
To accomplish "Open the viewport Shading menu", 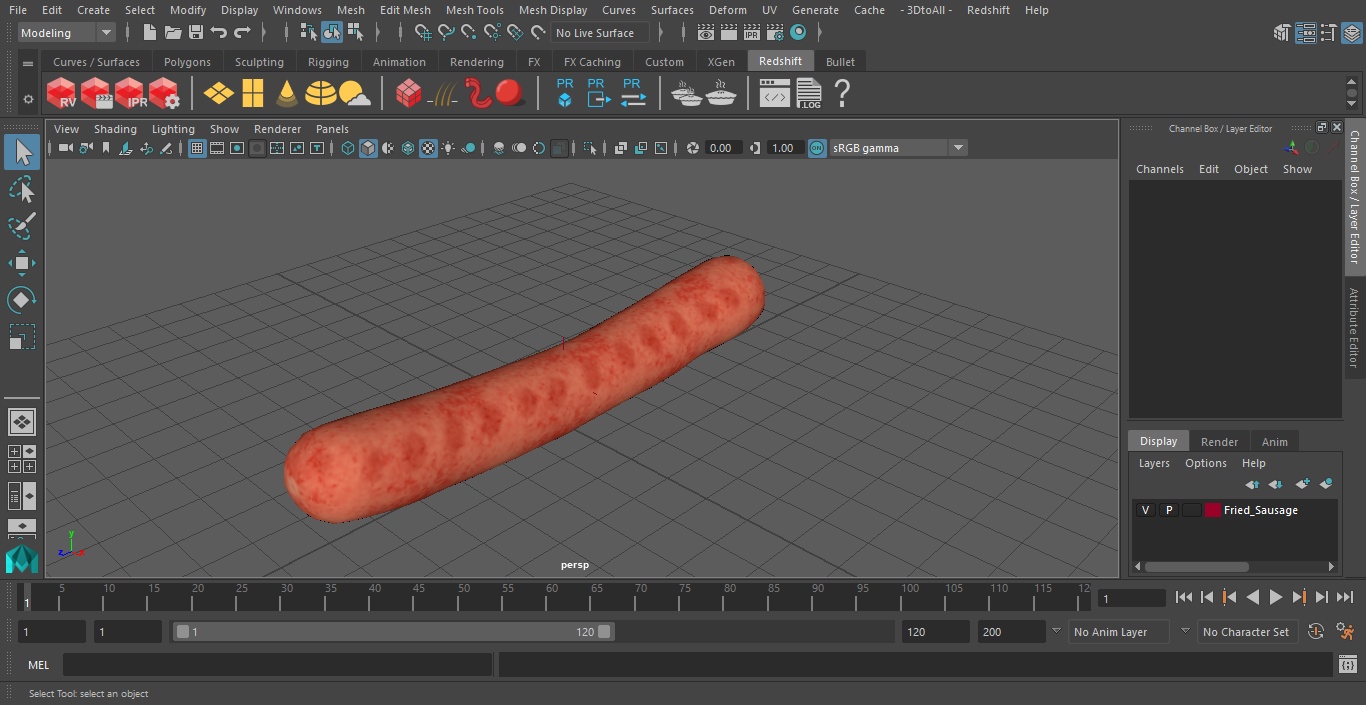I will click(115, 129).
